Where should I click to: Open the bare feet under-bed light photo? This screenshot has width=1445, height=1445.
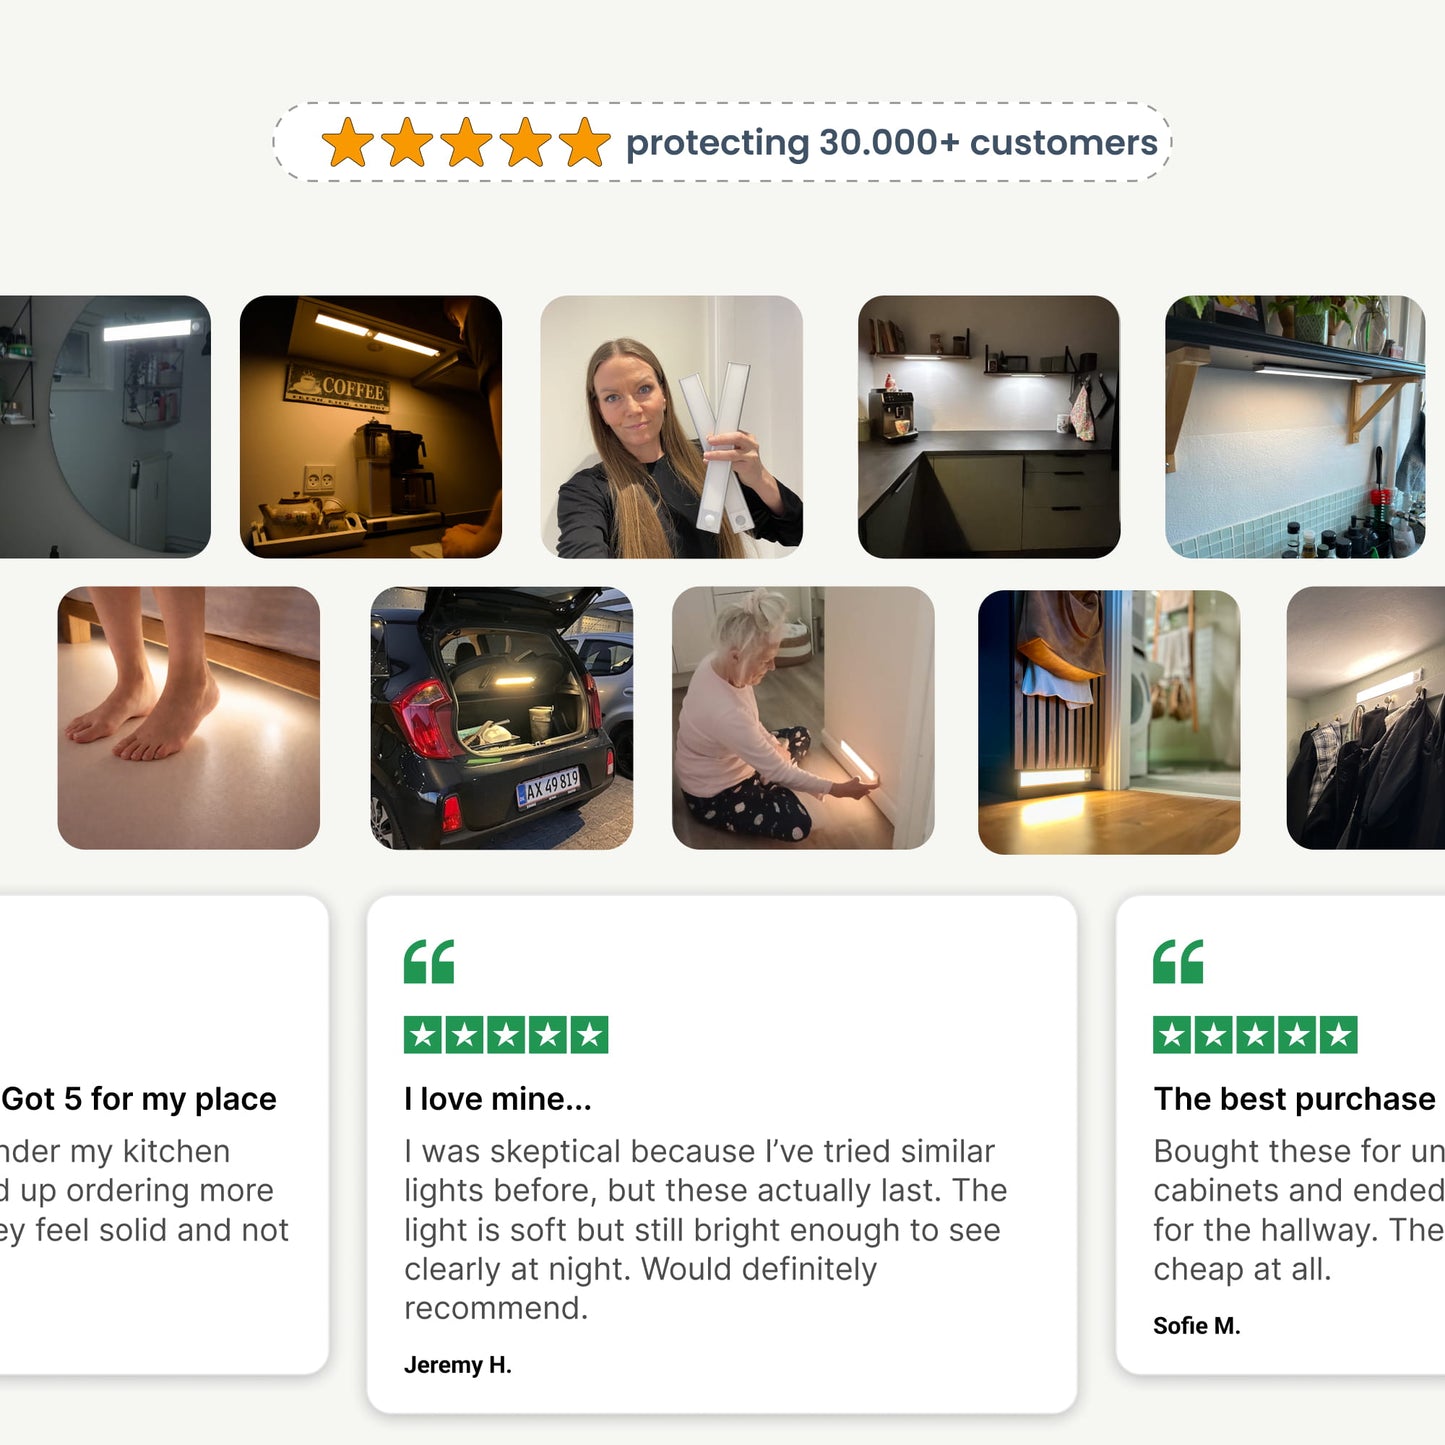pyautogui.click(x=189, y=718)
